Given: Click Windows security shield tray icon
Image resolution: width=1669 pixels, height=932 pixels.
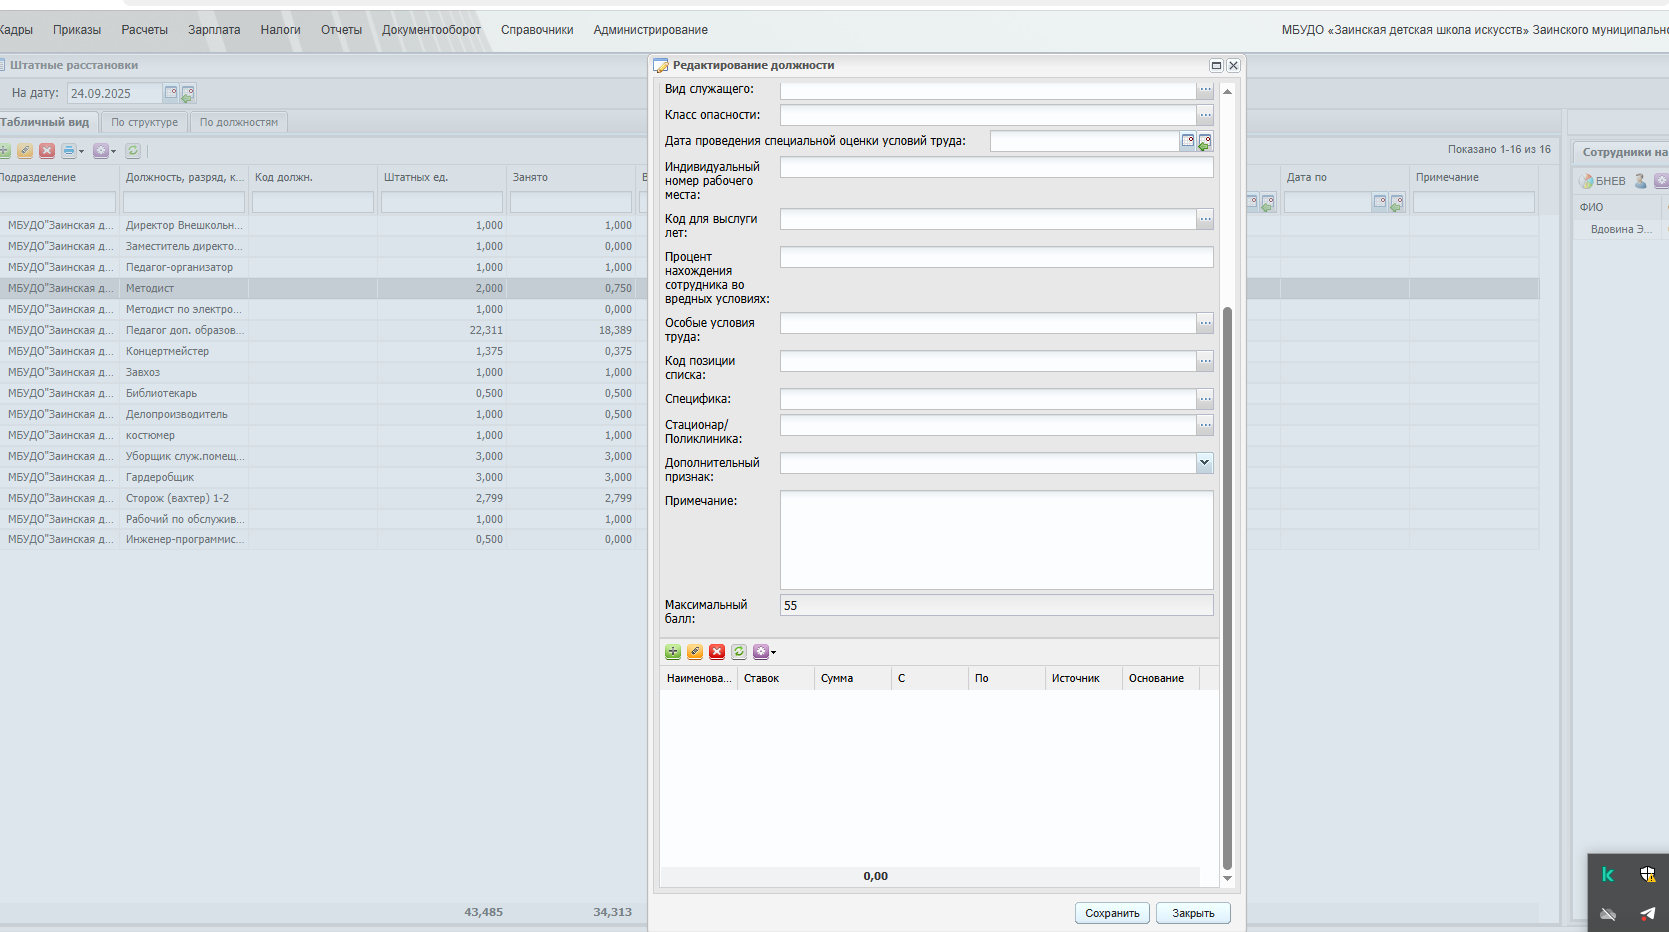Looking at the screenshot, I should [x=1648, y=874].
